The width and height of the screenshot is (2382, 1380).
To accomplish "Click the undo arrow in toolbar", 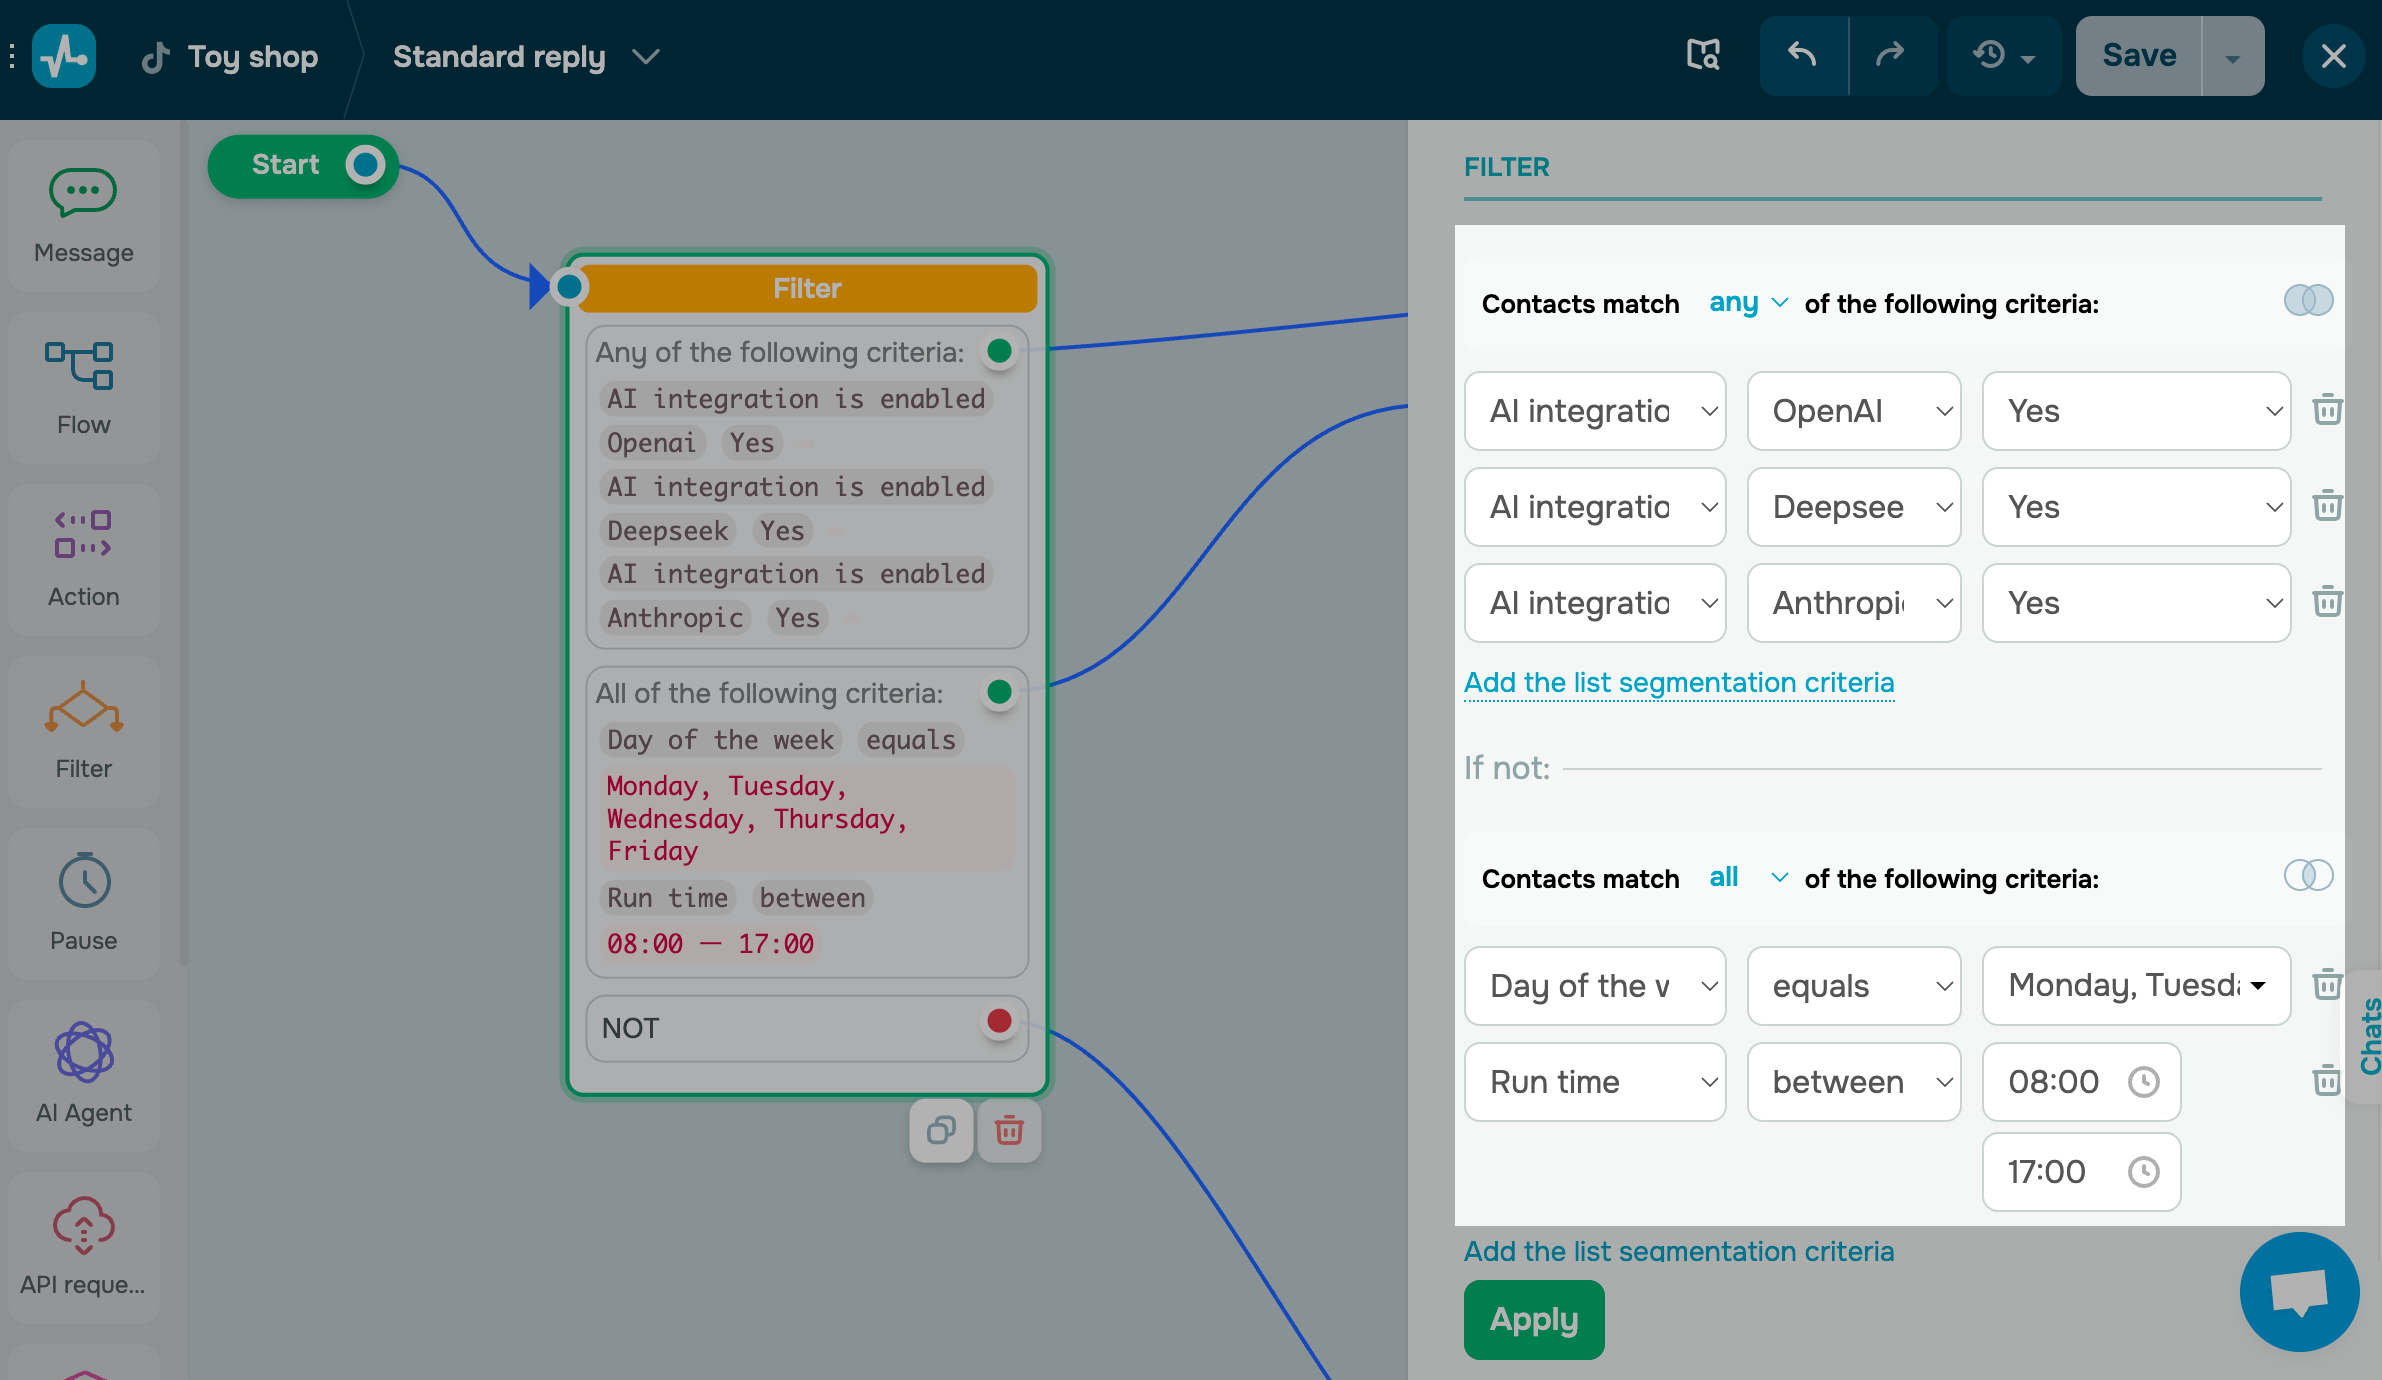I will coord(1803,56).
